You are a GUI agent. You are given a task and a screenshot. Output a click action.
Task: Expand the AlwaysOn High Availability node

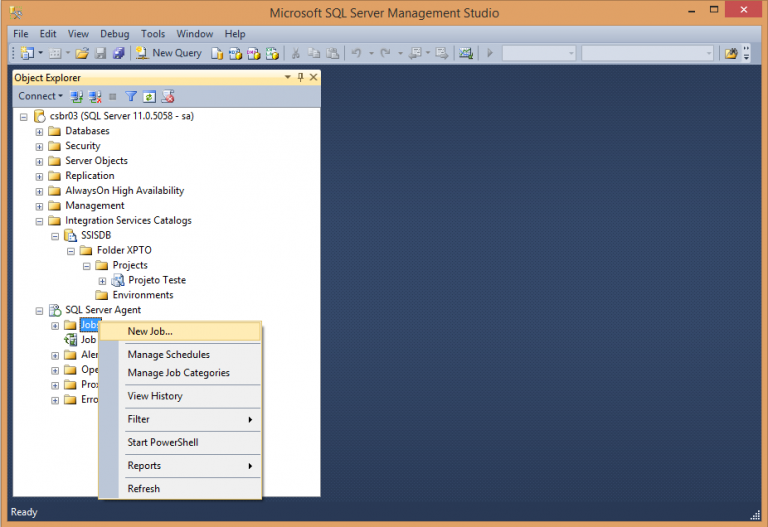pos(39,192)
